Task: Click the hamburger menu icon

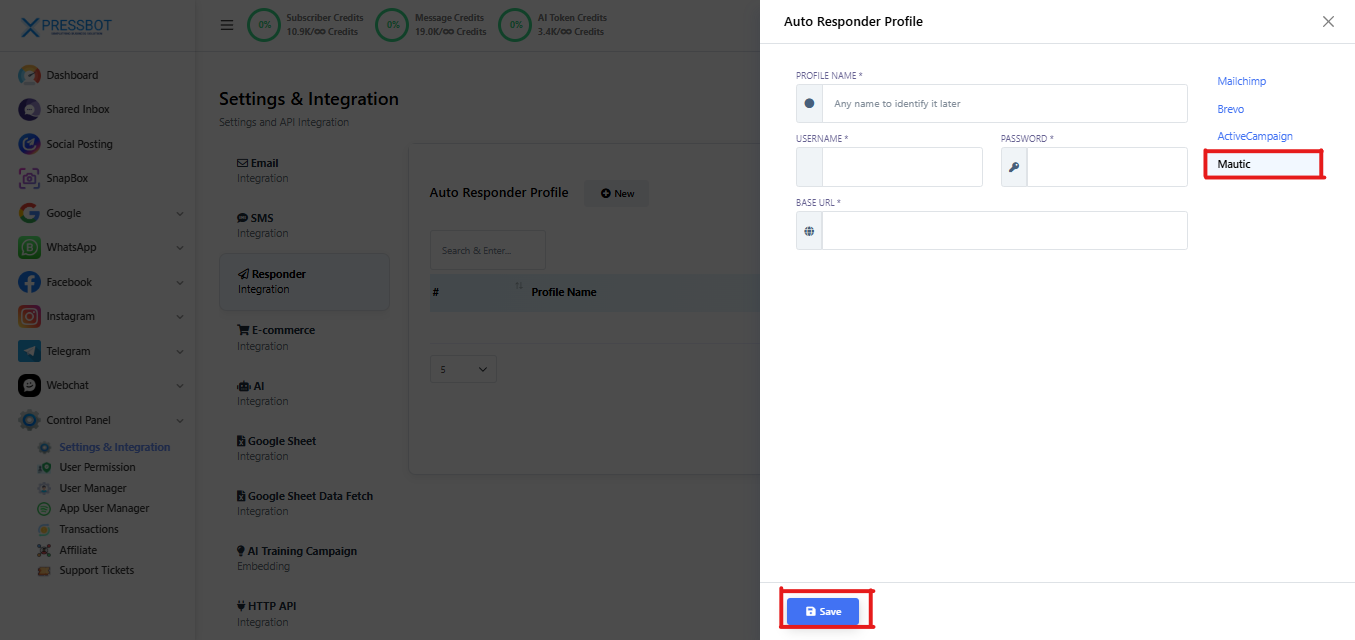Action: (x=227, y=25)
